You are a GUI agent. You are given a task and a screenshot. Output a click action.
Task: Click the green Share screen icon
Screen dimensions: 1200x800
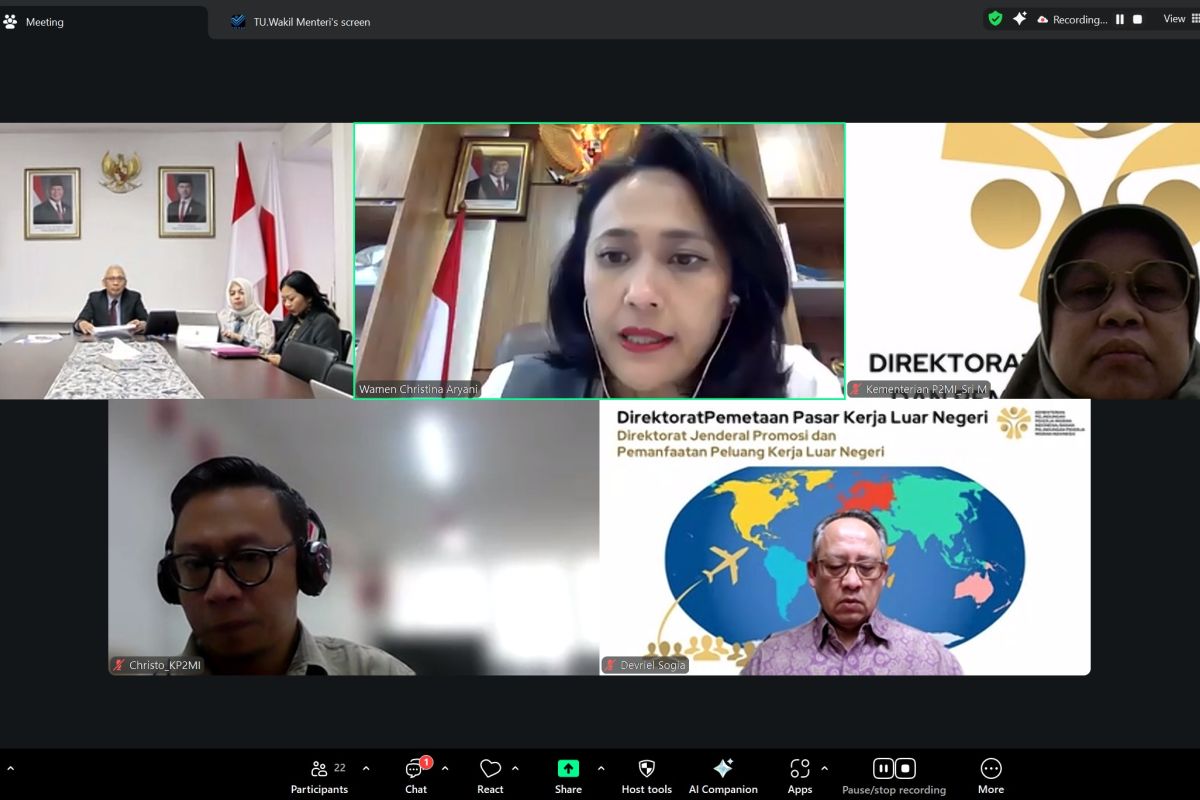pyautogui.click(x=567, y=768)
